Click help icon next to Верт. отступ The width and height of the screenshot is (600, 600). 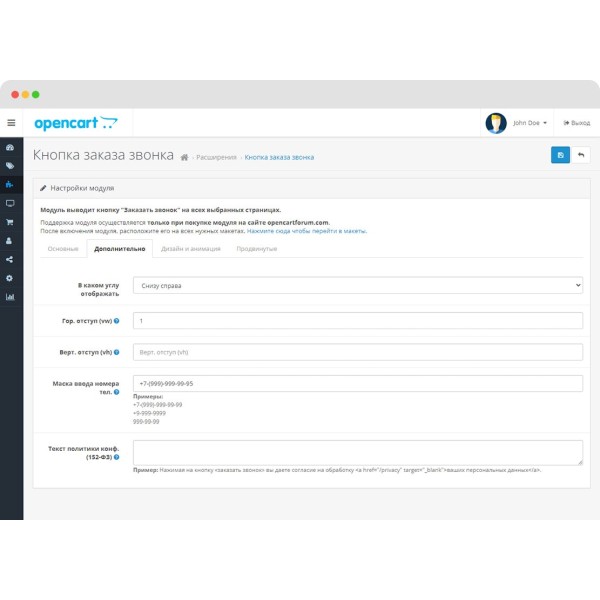pos(116,352)
